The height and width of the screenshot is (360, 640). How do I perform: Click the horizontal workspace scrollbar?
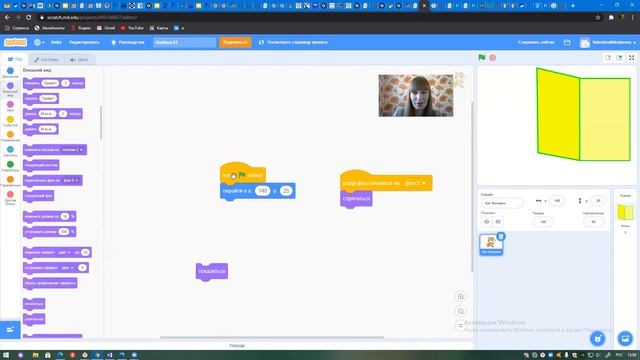[x=272, y=337]
